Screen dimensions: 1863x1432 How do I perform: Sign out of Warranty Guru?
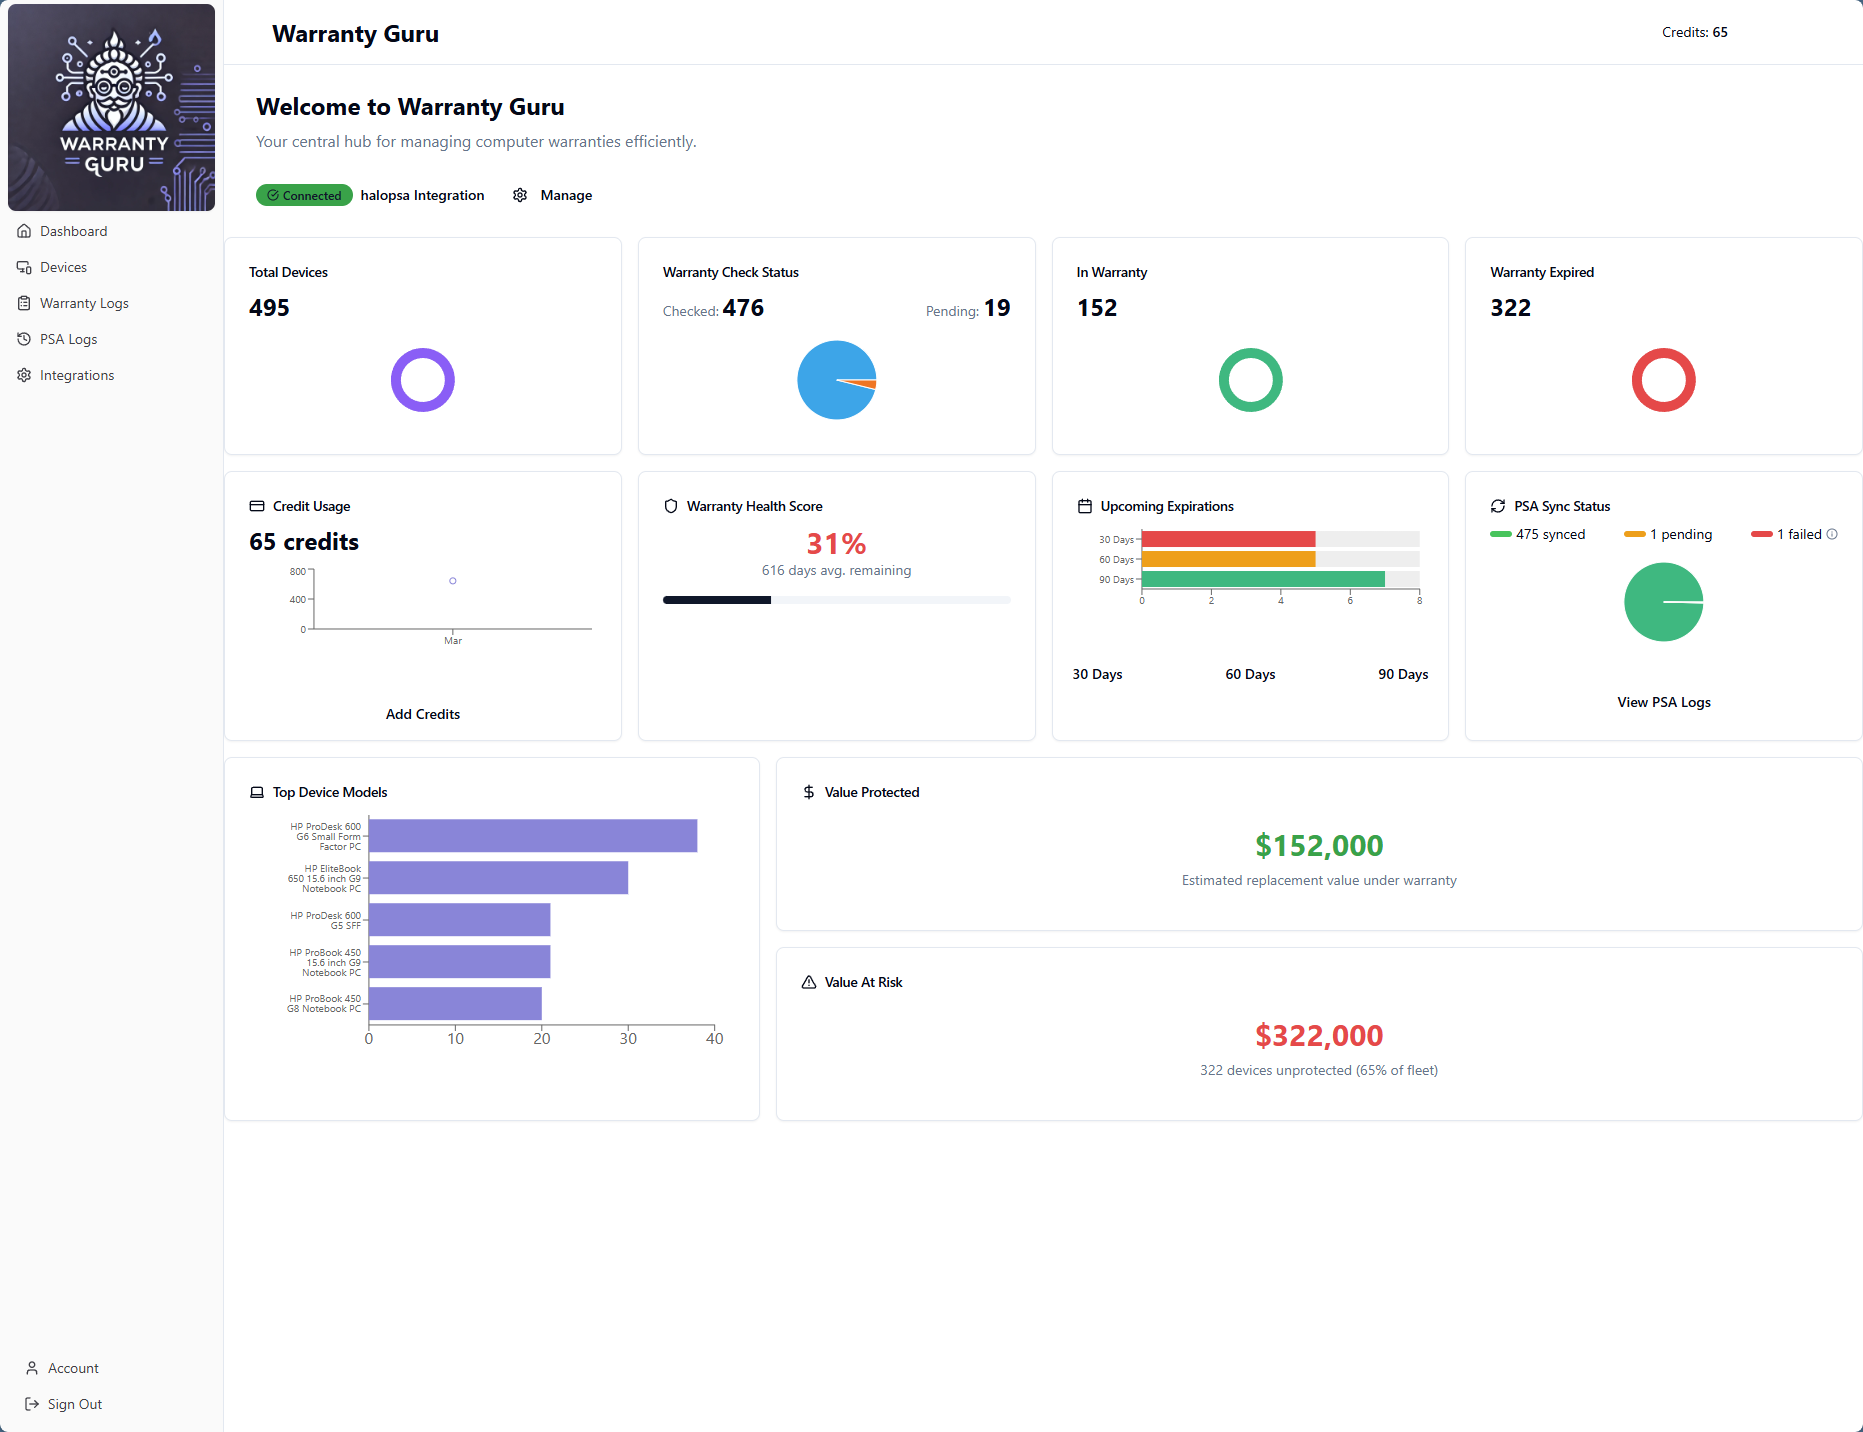(x=74, y=1403)
